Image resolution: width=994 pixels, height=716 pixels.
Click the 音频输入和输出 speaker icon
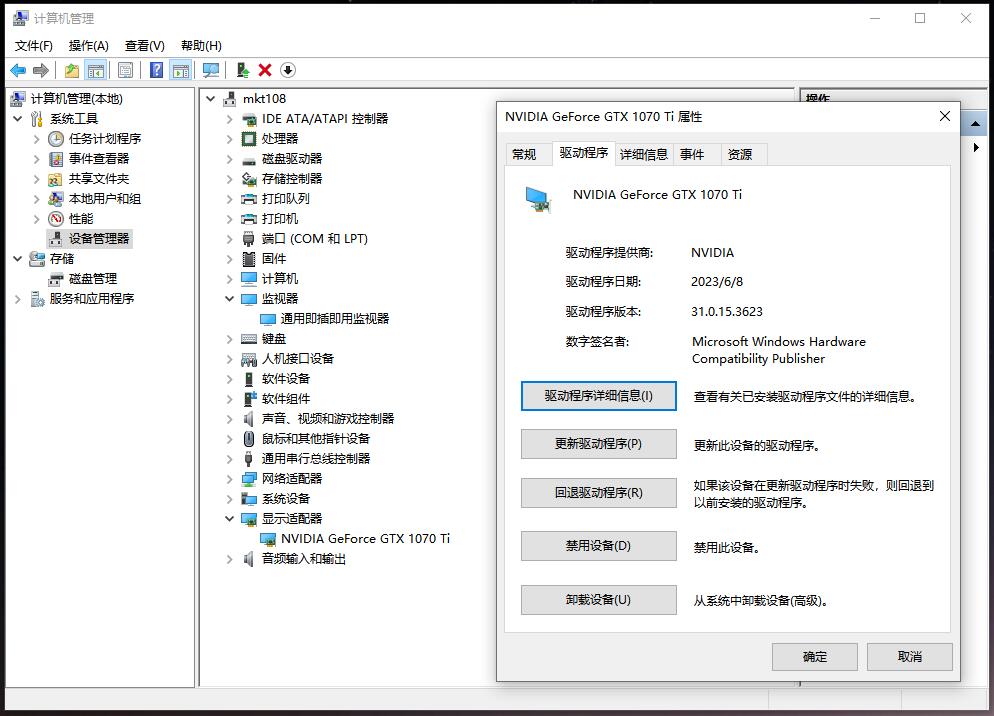pyautogui.click(x=249, y=559)
